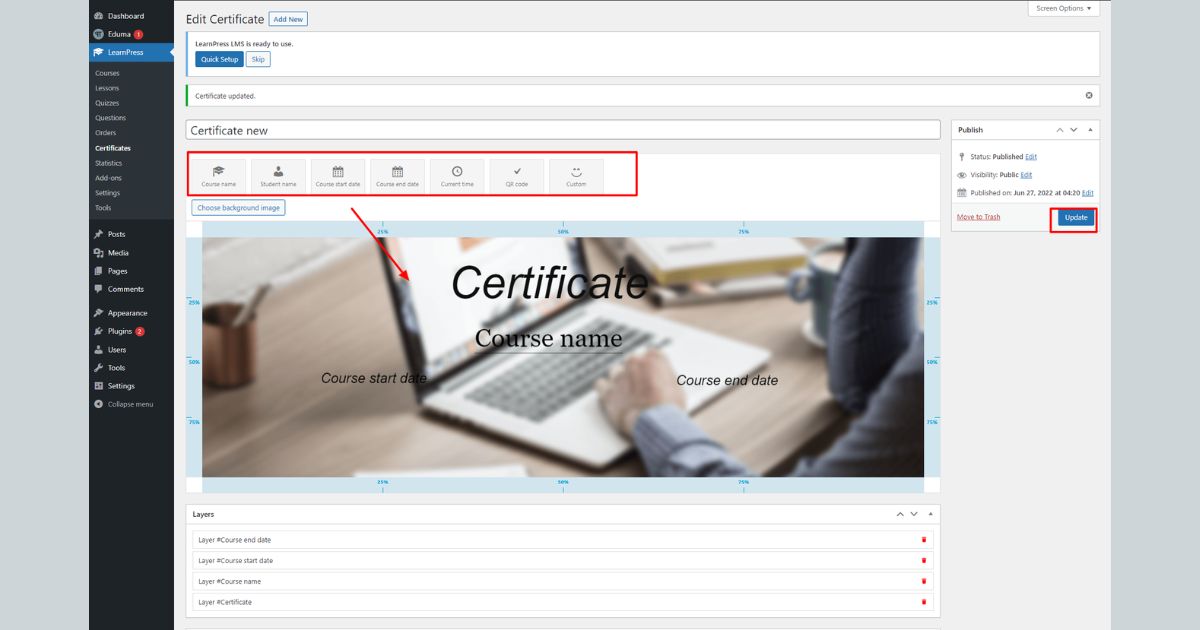
Task: Open Statistics submenu
Action: (108, 163)
